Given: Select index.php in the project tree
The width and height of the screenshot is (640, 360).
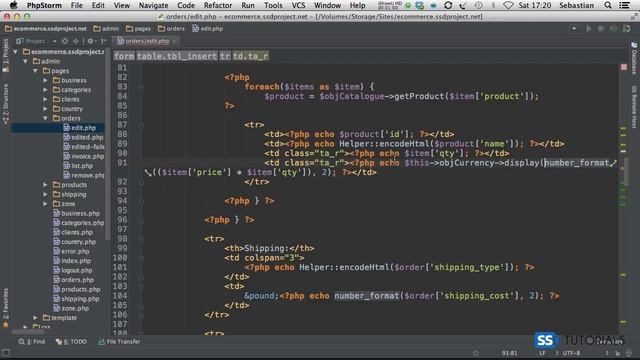Looking at the screenshot, I should click(x=72, y=261).
